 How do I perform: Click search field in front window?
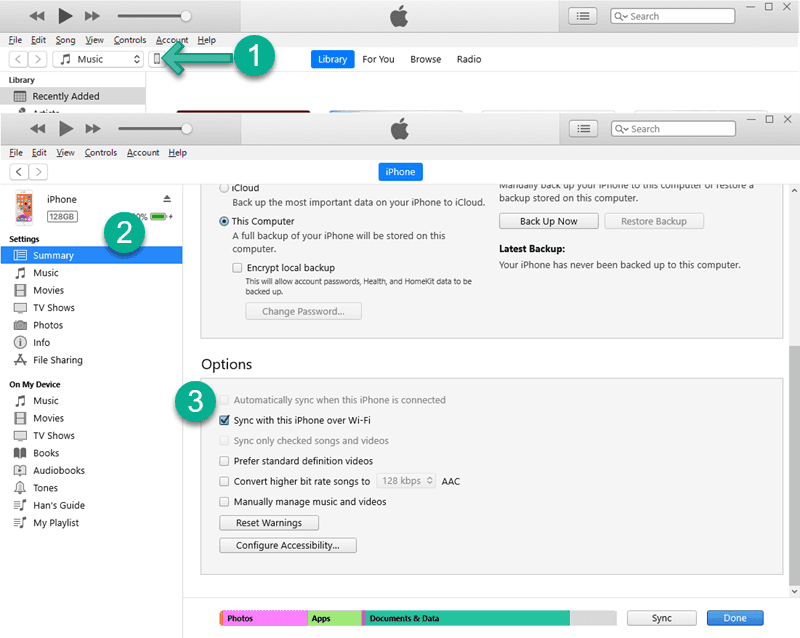pyautogui.click(x=673, y=129)
